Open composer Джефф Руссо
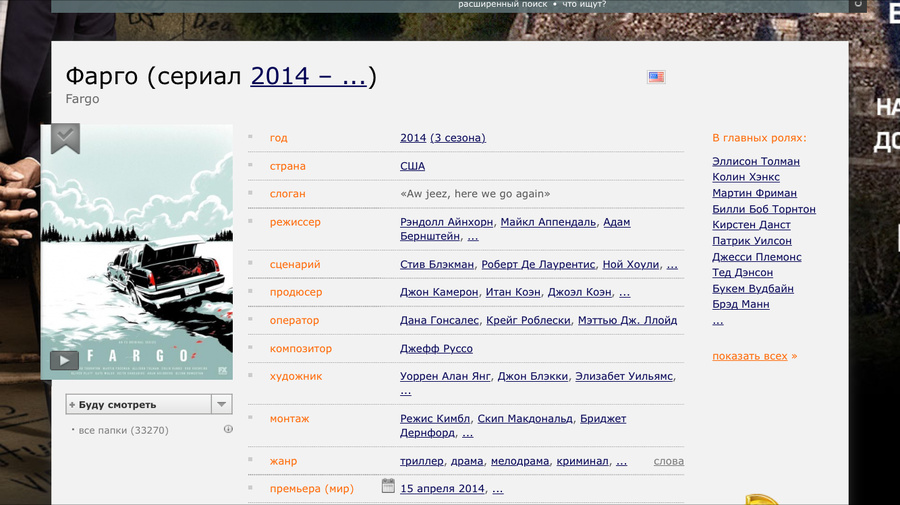The height and width of the screenshot is (505, 900). point(436,348)
